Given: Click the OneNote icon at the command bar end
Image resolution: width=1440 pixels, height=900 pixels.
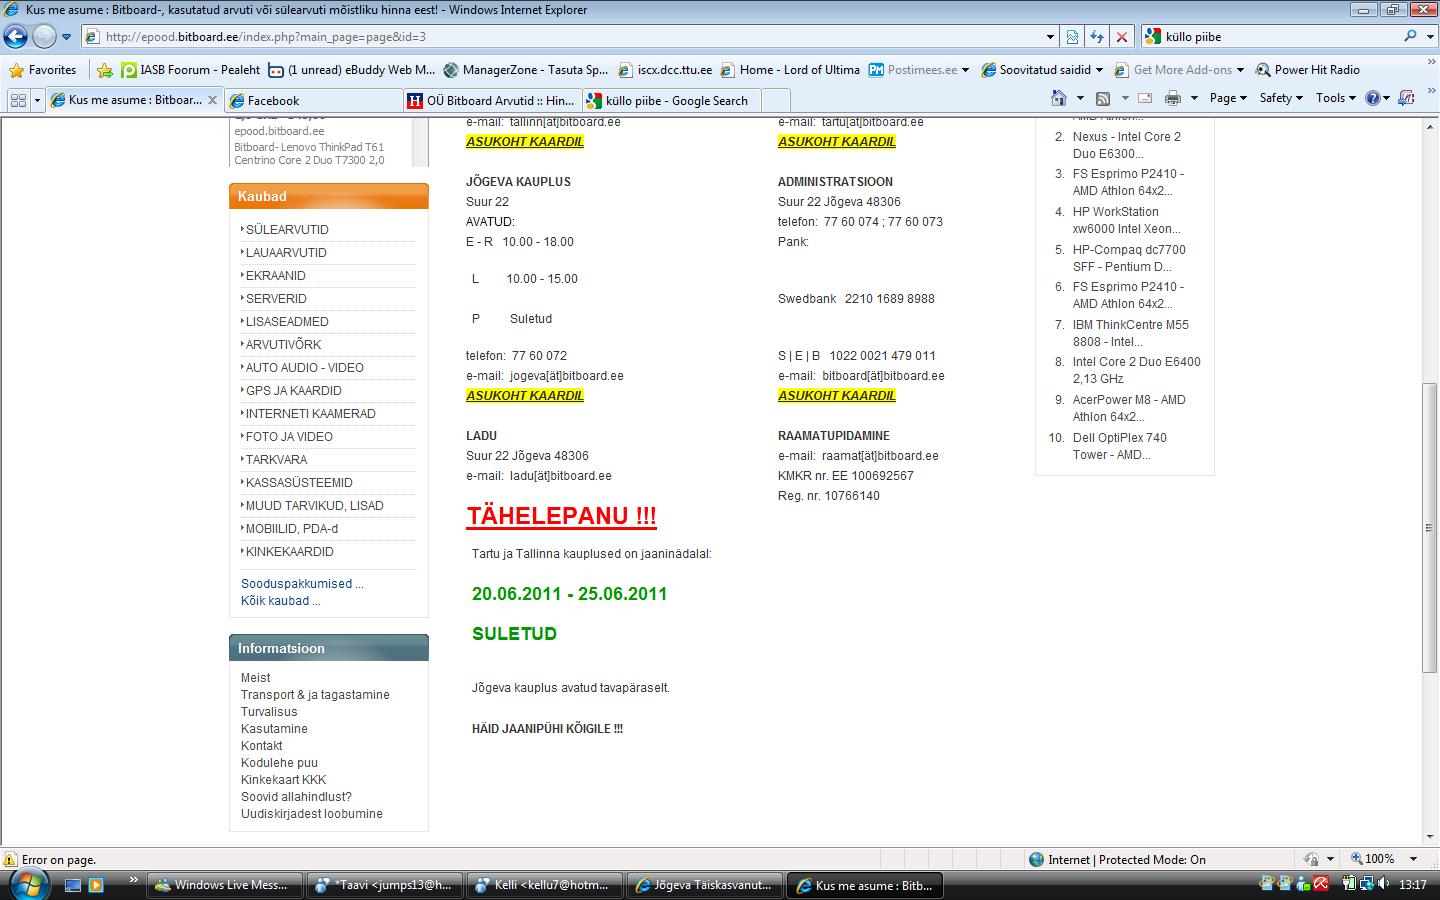Looking at the screenshot, I should pyautogui.click(x=1407, y=98).
